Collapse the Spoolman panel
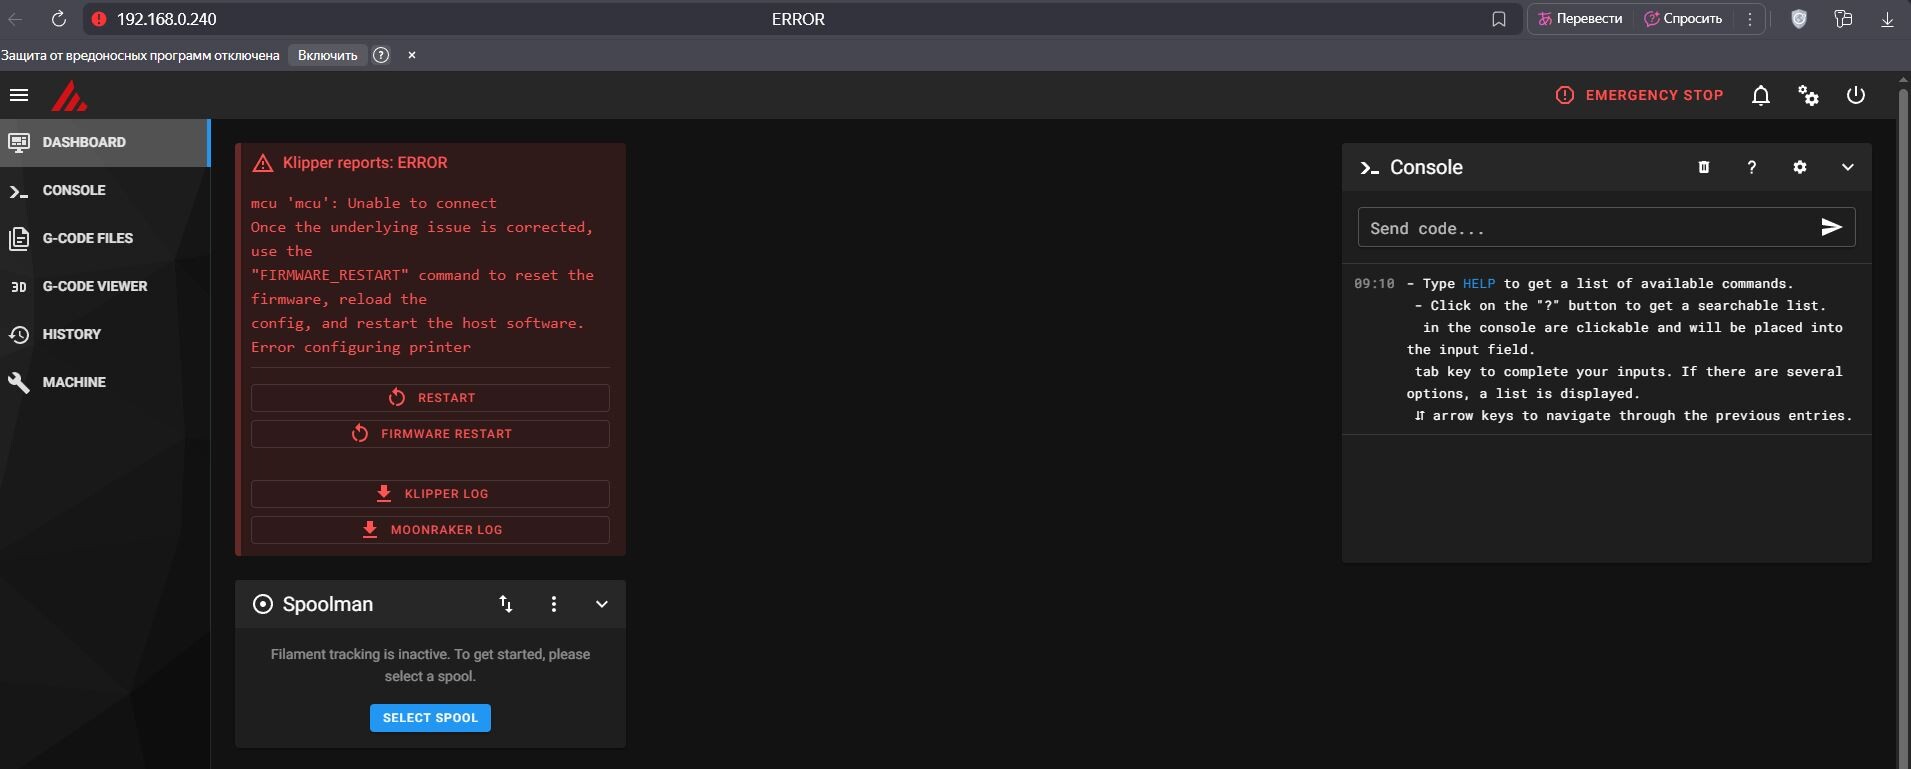This screenshot has height=769, width=1911. [x=602, y=604]
